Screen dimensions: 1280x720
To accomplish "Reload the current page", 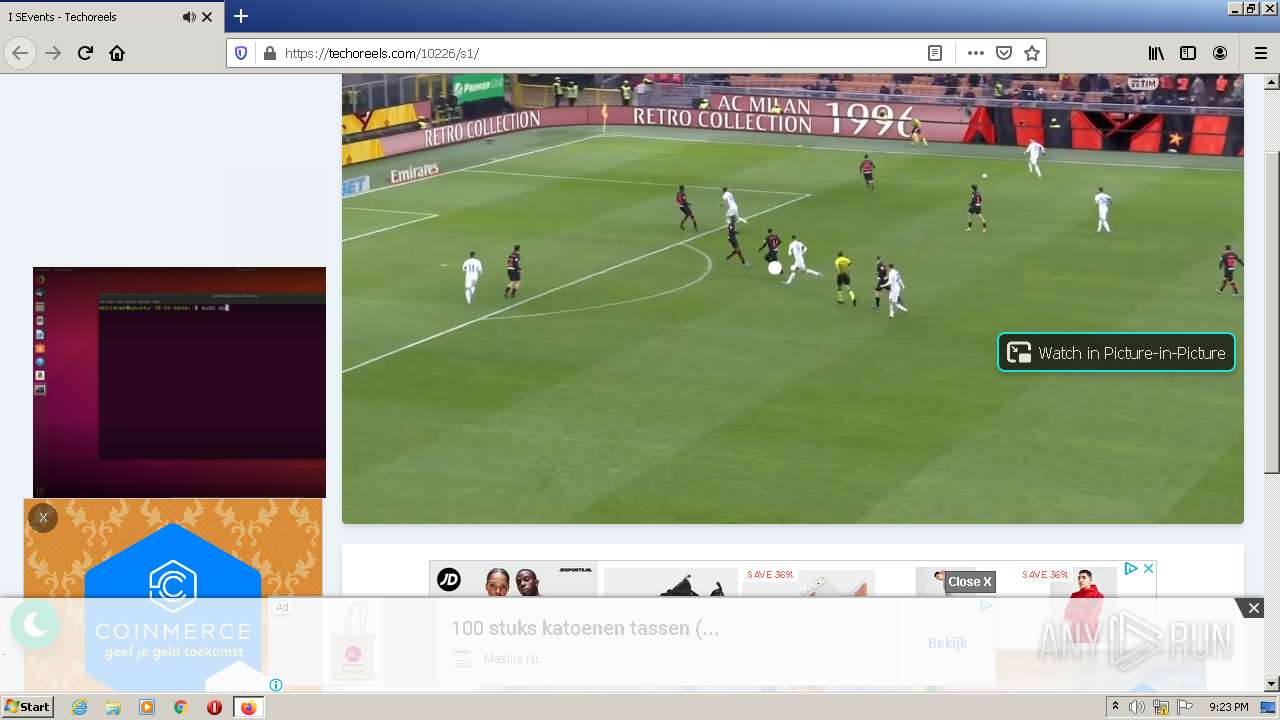I will (85, 53).
